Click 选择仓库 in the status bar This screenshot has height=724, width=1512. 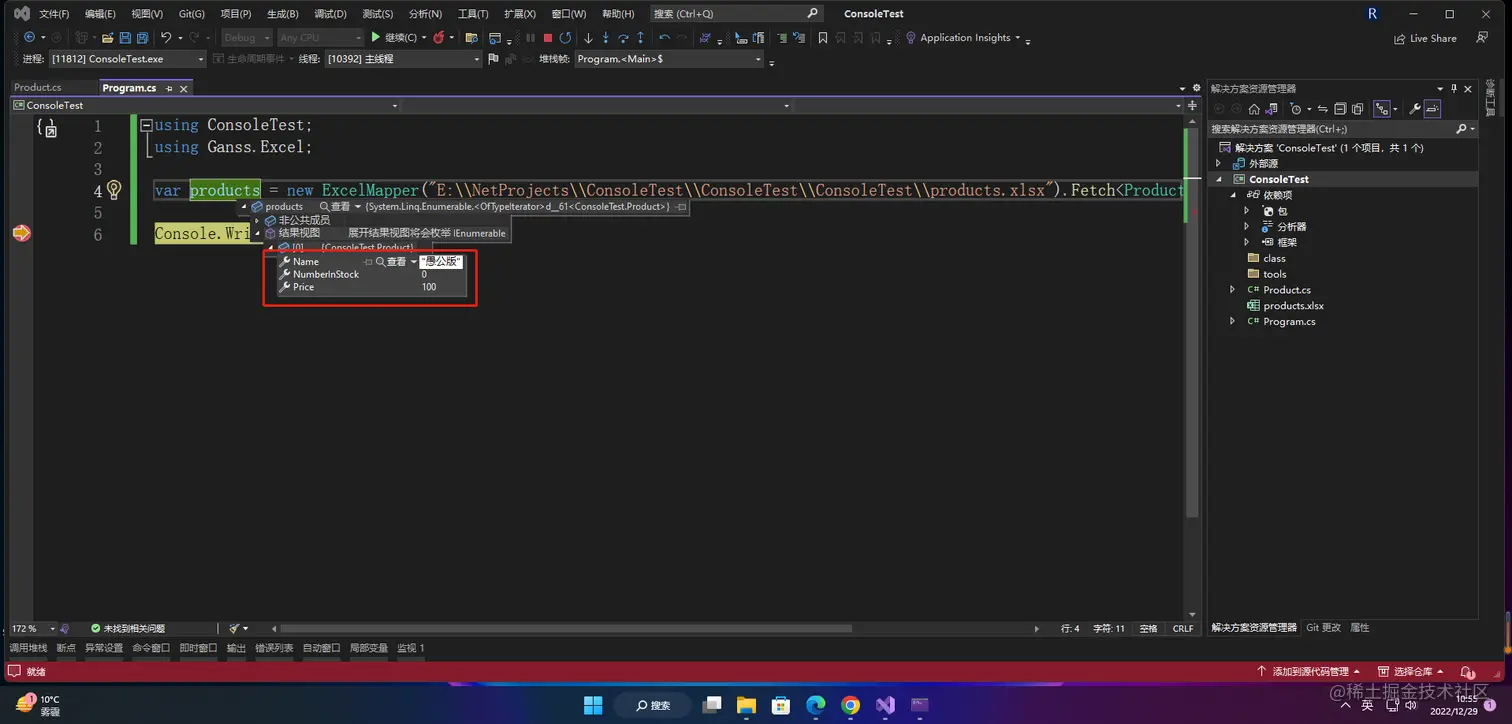1412,672
